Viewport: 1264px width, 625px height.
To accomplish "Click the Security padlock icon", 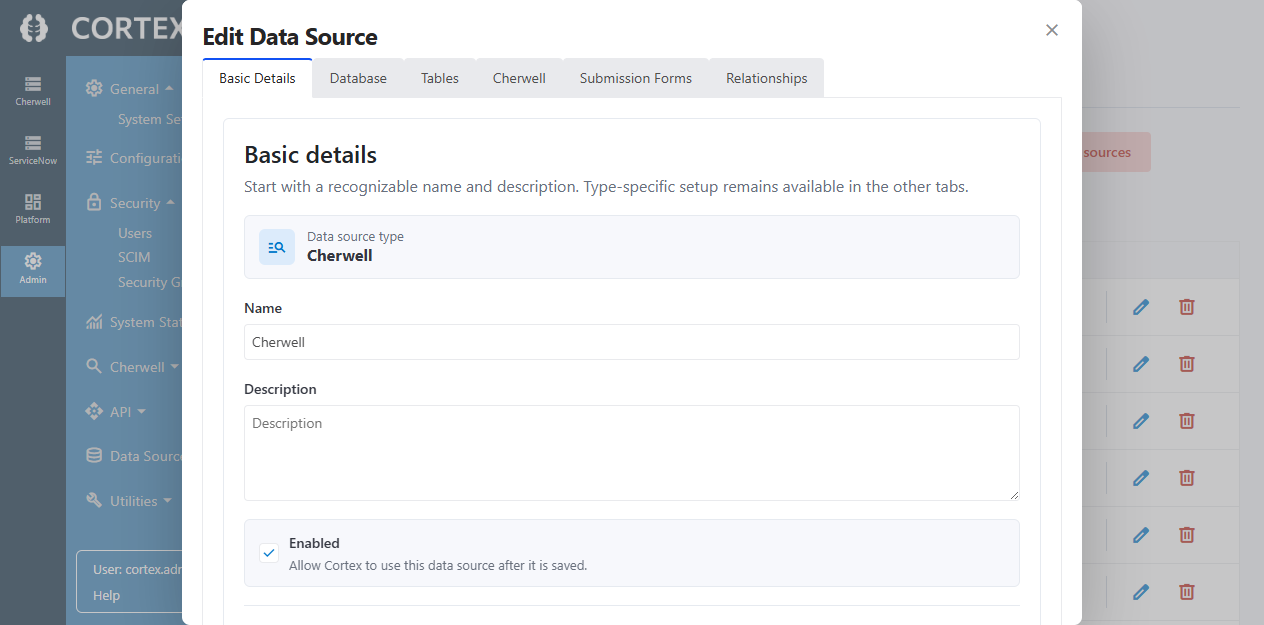I will 94,202.
